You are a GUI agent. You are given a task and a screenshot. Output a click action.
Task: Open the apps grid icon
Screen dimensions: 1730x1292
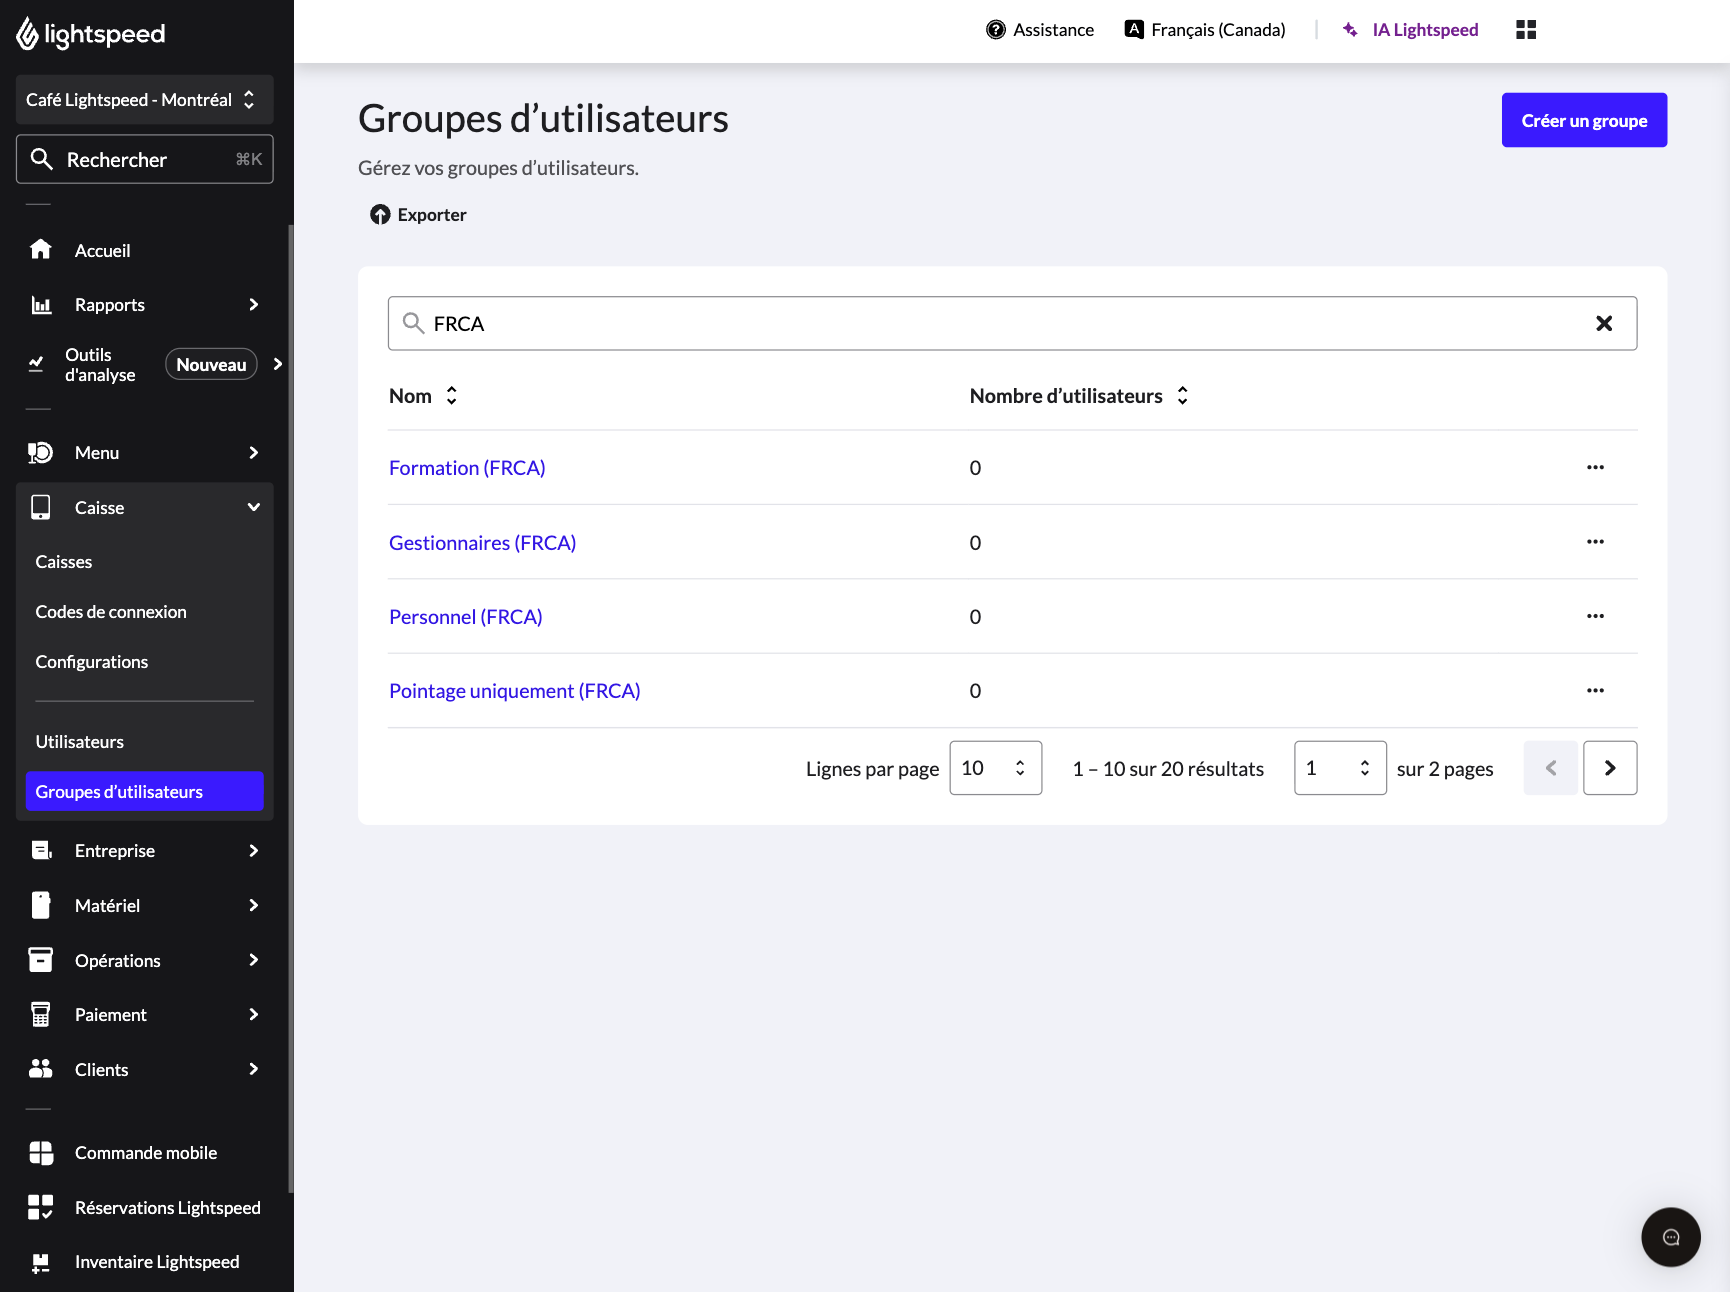pyautogui.click(x=1526, y=30)
